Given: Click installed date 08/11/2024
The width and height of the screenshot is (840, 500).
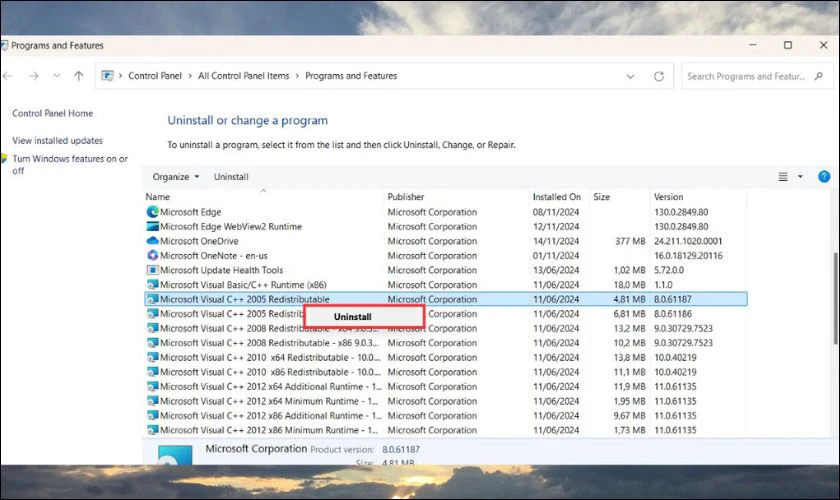Looking at the screenshot, I should click(556, 212).
